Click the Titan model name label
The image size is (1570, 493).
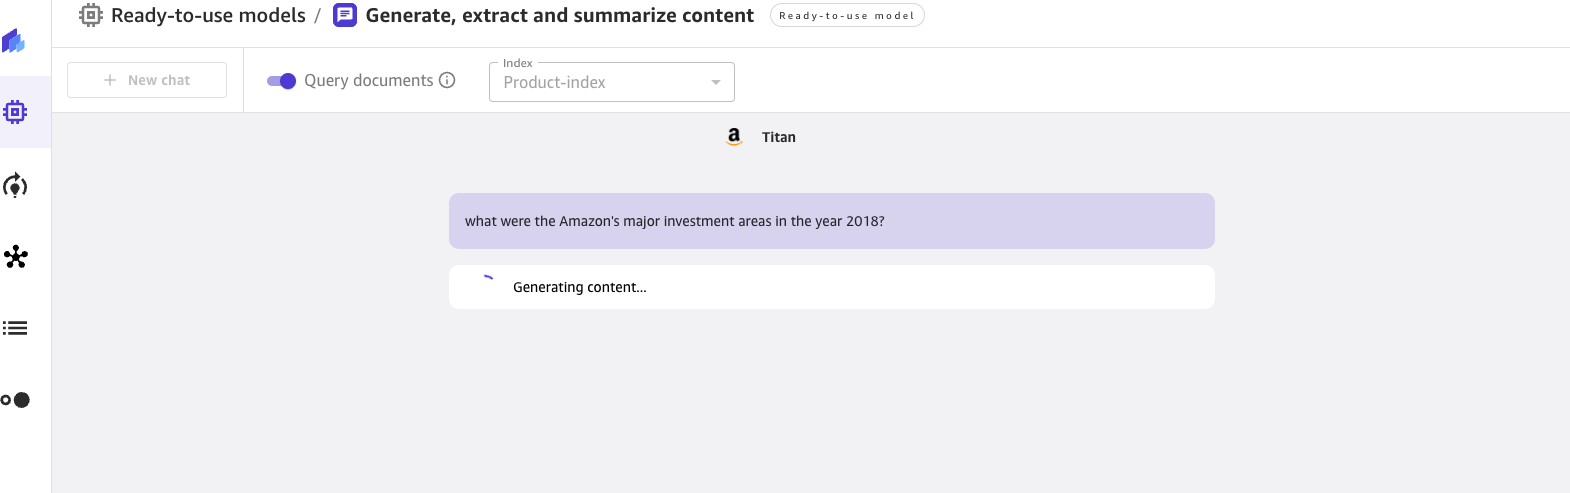pos(779,137)
